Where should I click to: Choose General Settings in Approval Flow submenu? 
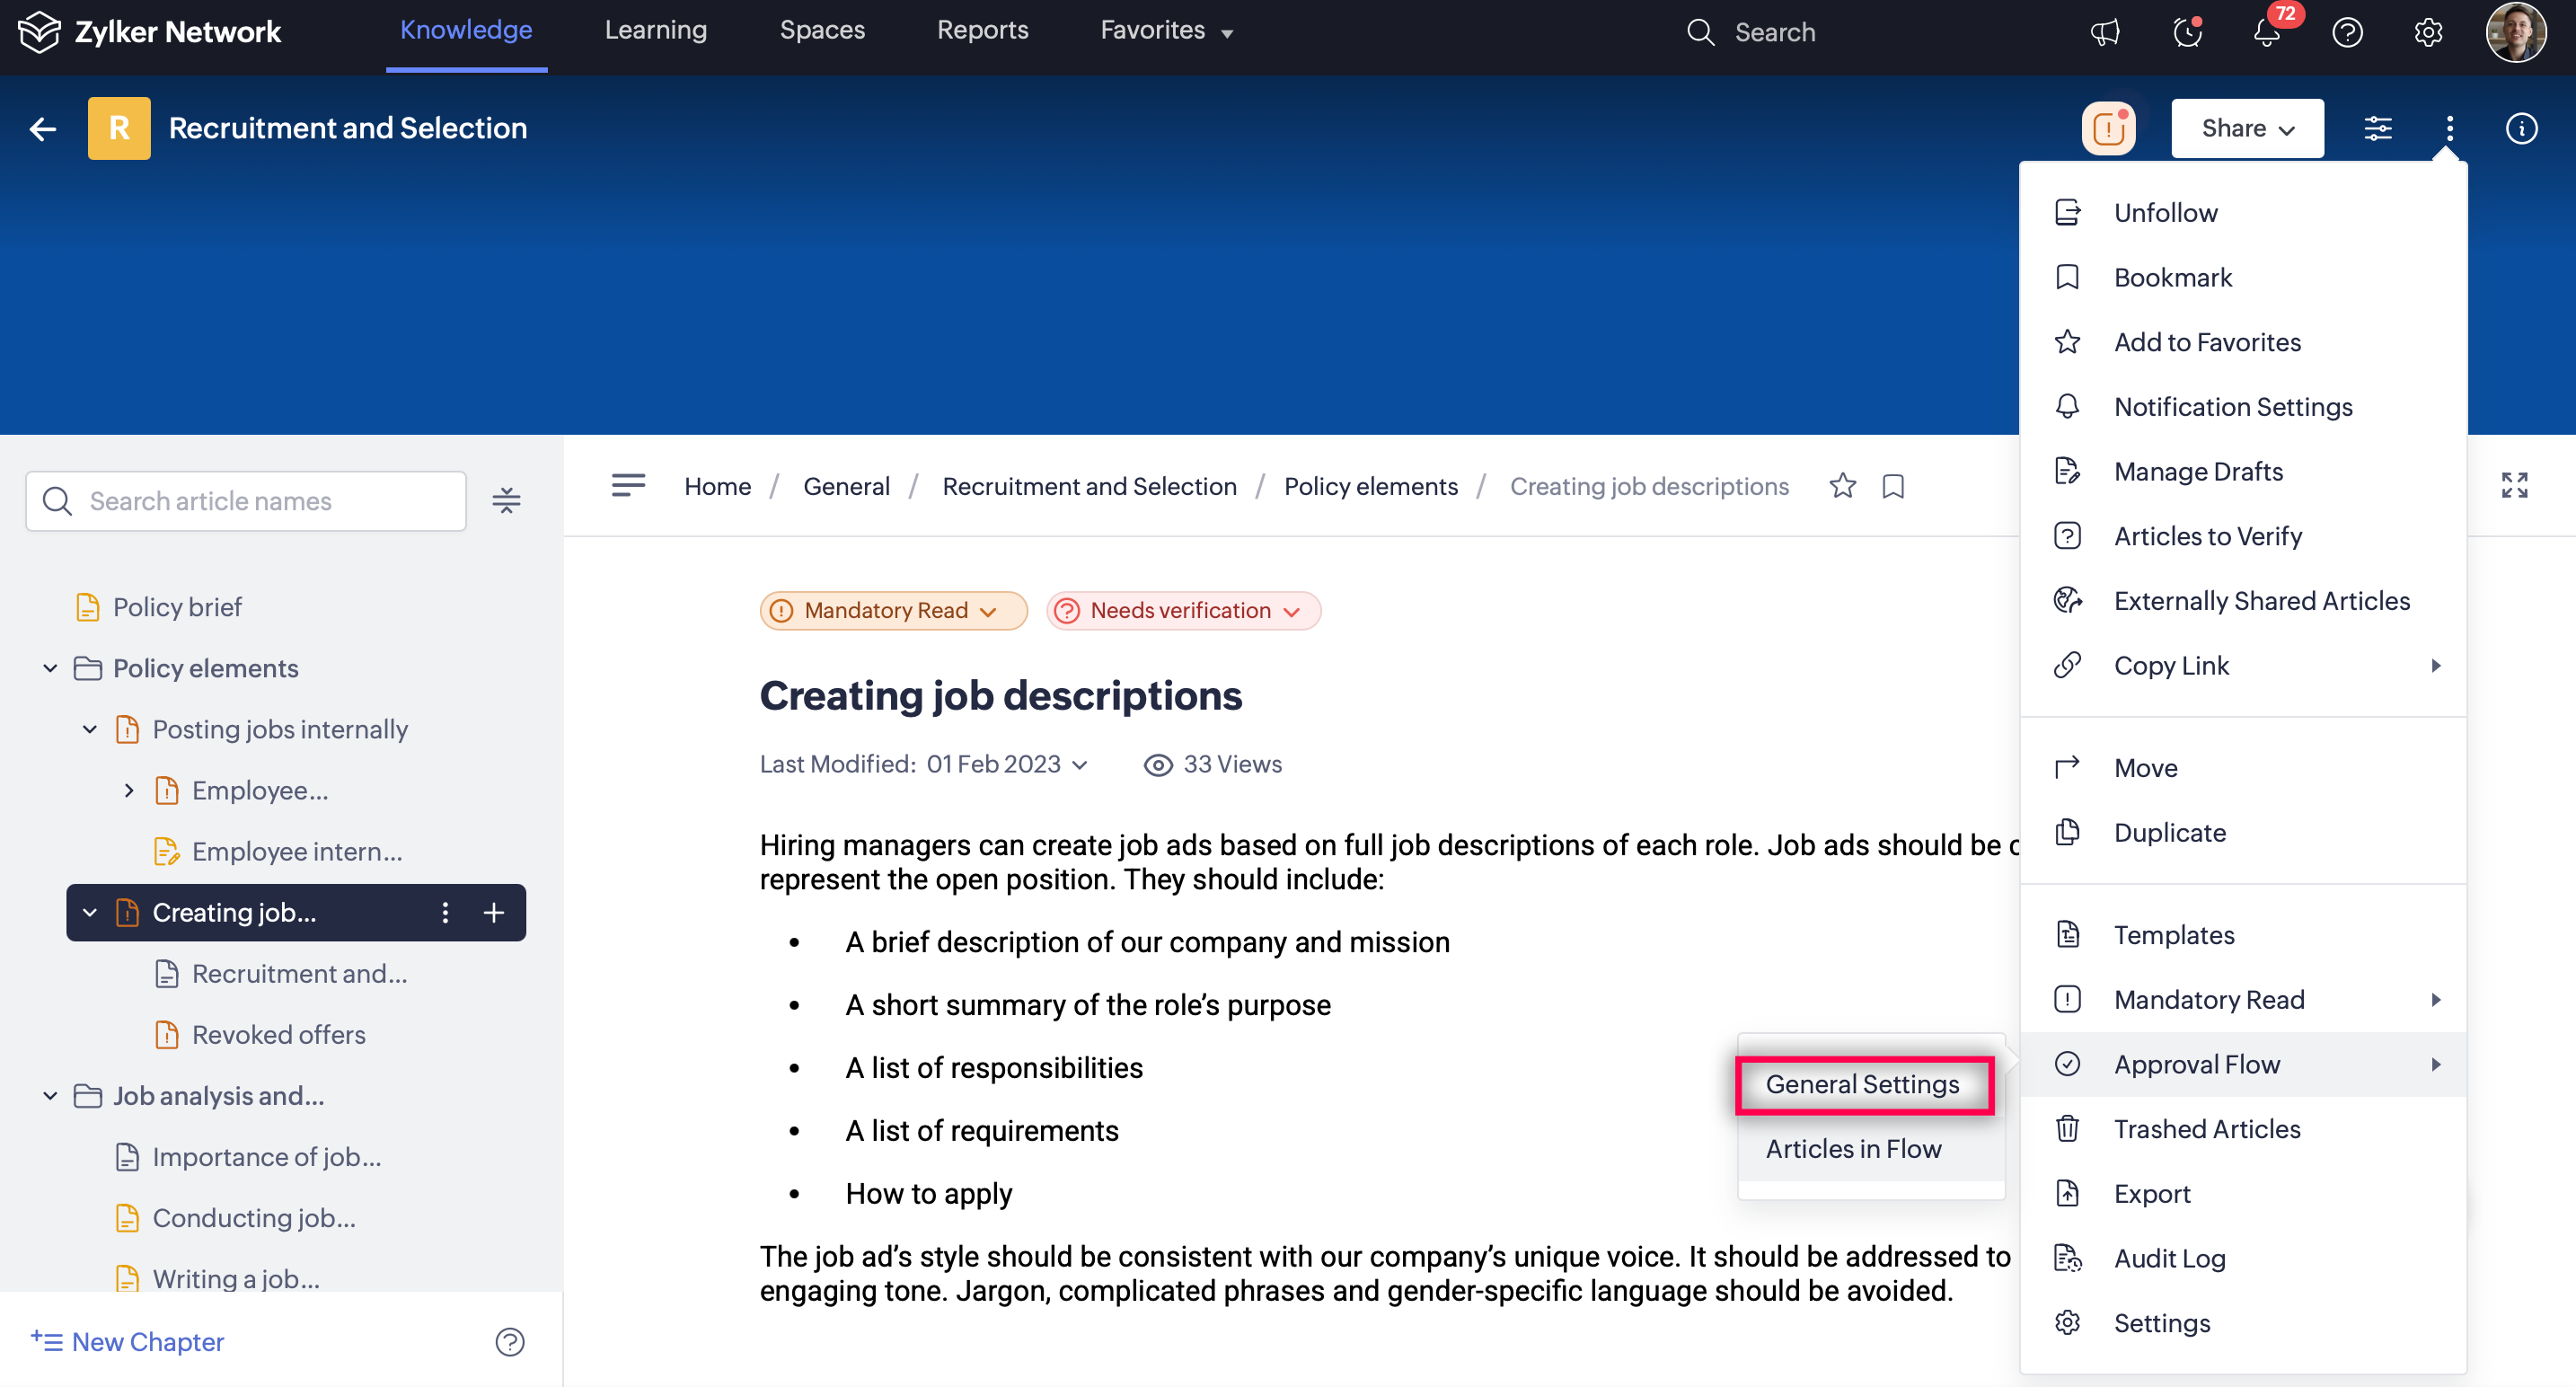click(x=1862, y=1084)
